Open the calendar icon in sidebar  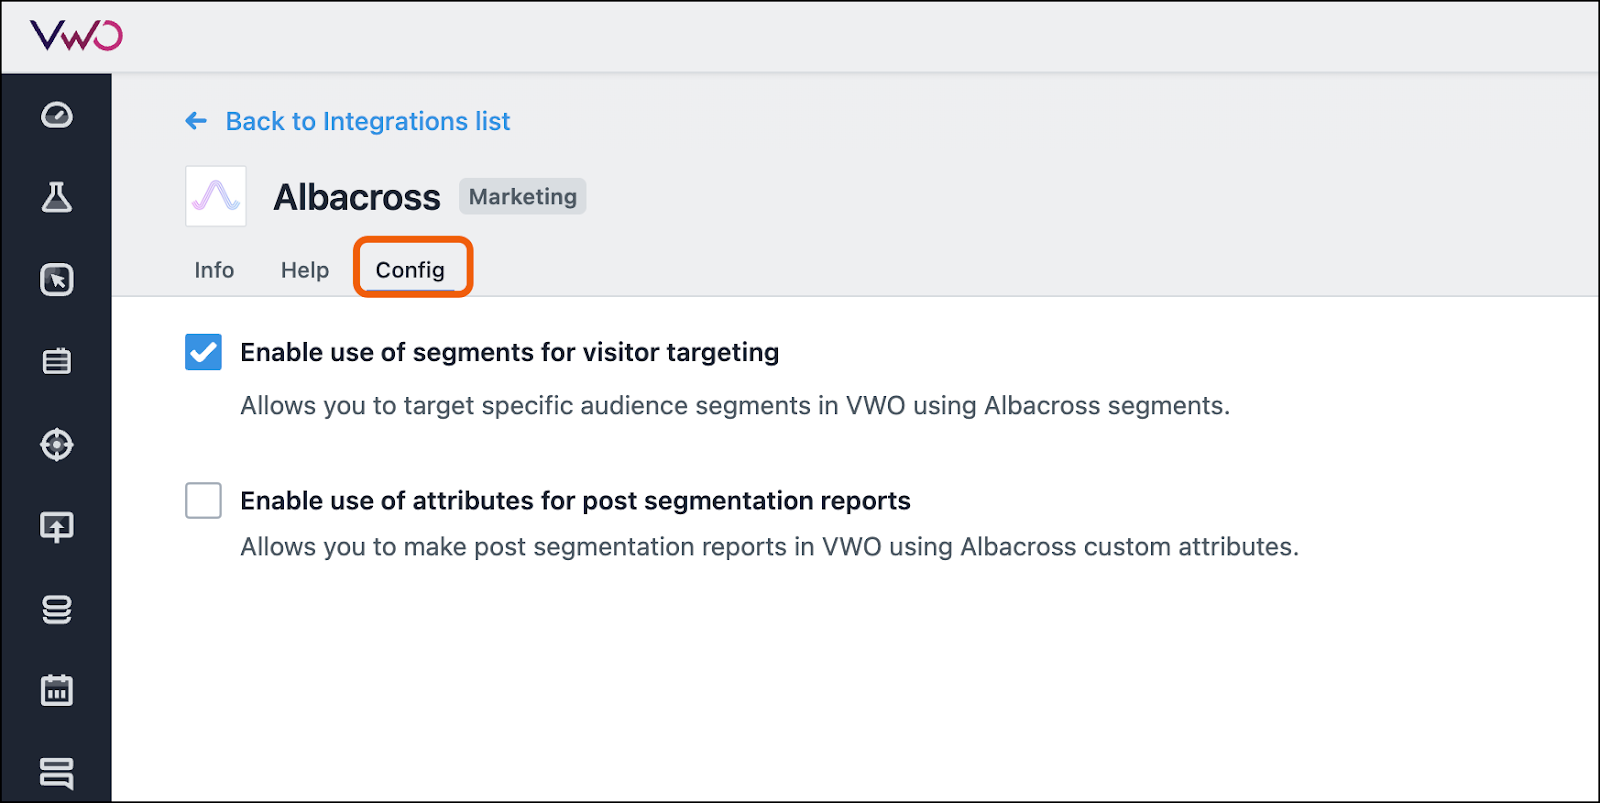[57, 690]
